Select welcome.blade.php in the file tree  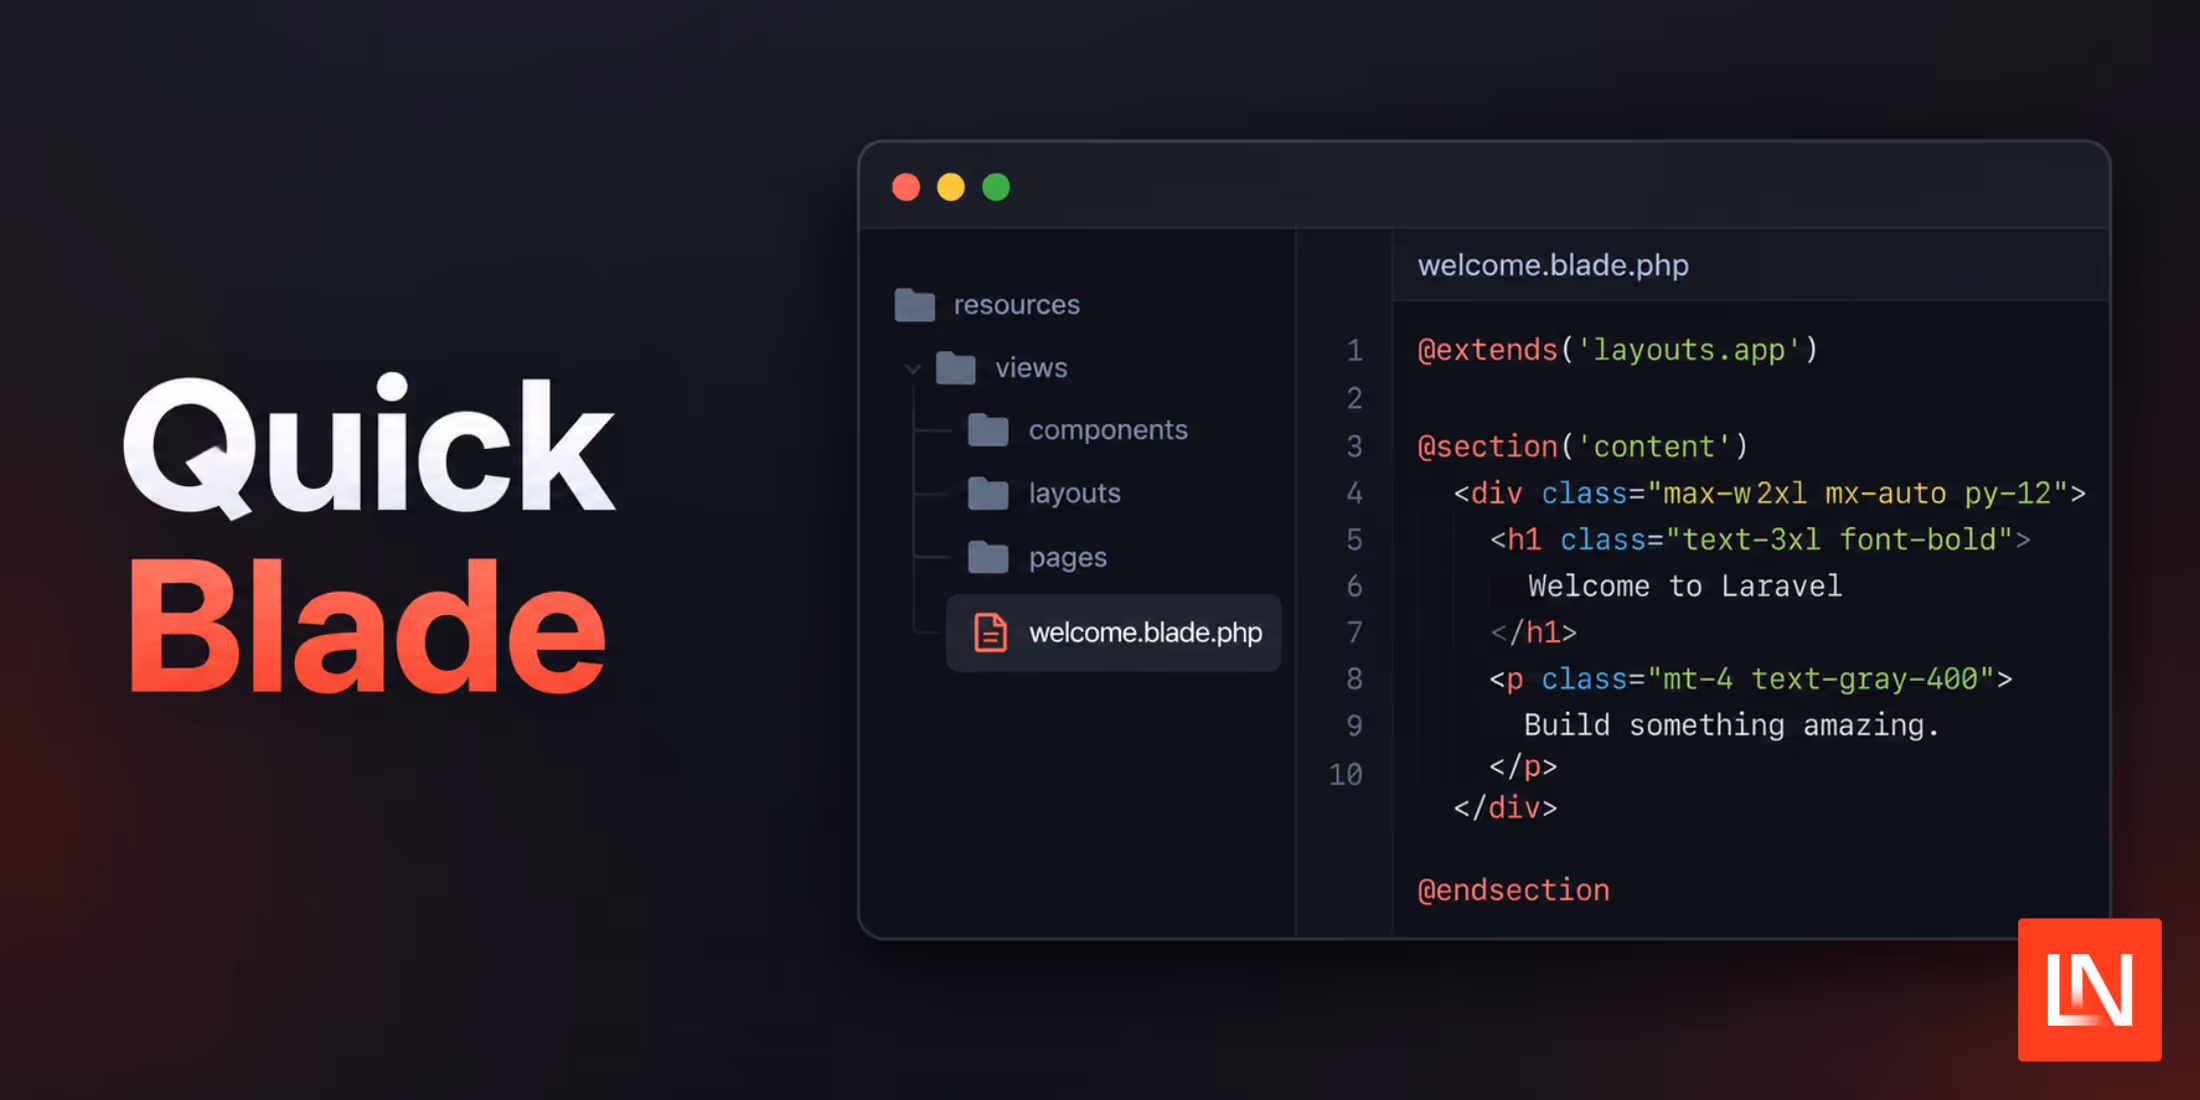pyautogui.click(x=1113, y=633)
